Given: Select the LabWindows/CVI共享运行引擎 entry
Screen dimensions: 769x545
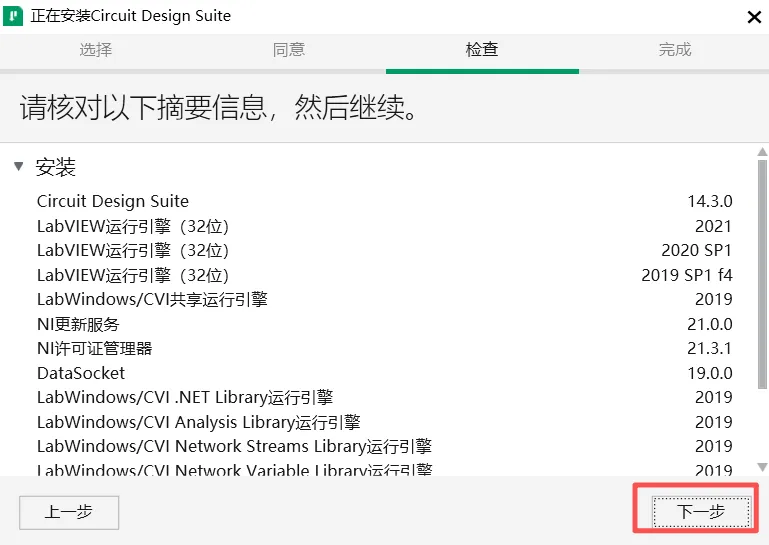Looking at the screenshot, I should 384,299.
